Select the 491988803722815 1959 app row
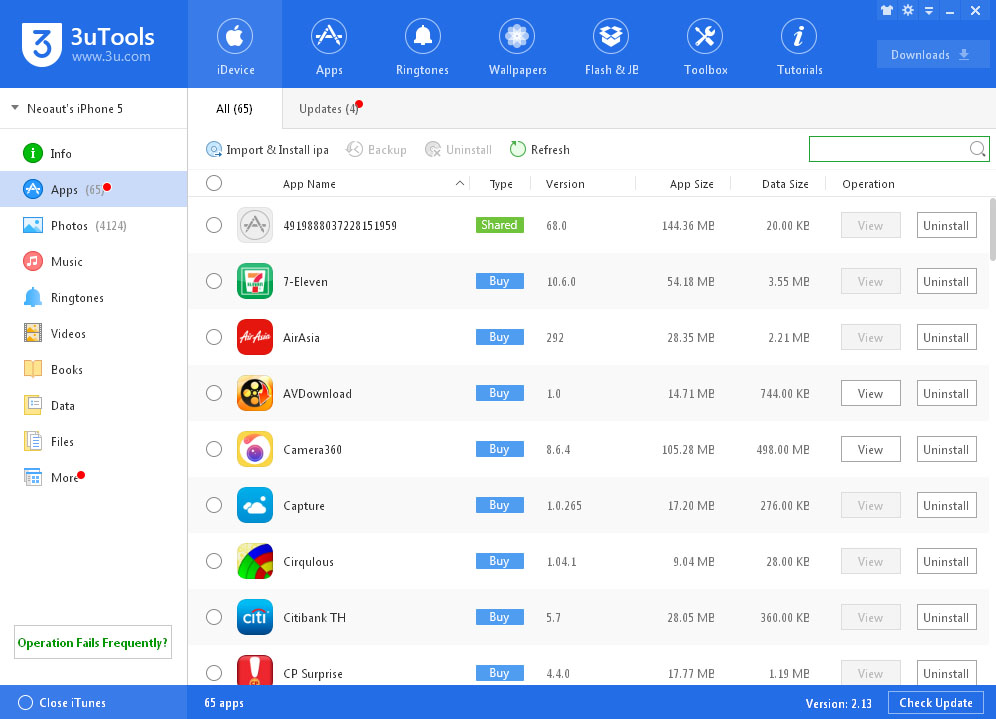Screen dimensions: 996x719 coord(588,225)
